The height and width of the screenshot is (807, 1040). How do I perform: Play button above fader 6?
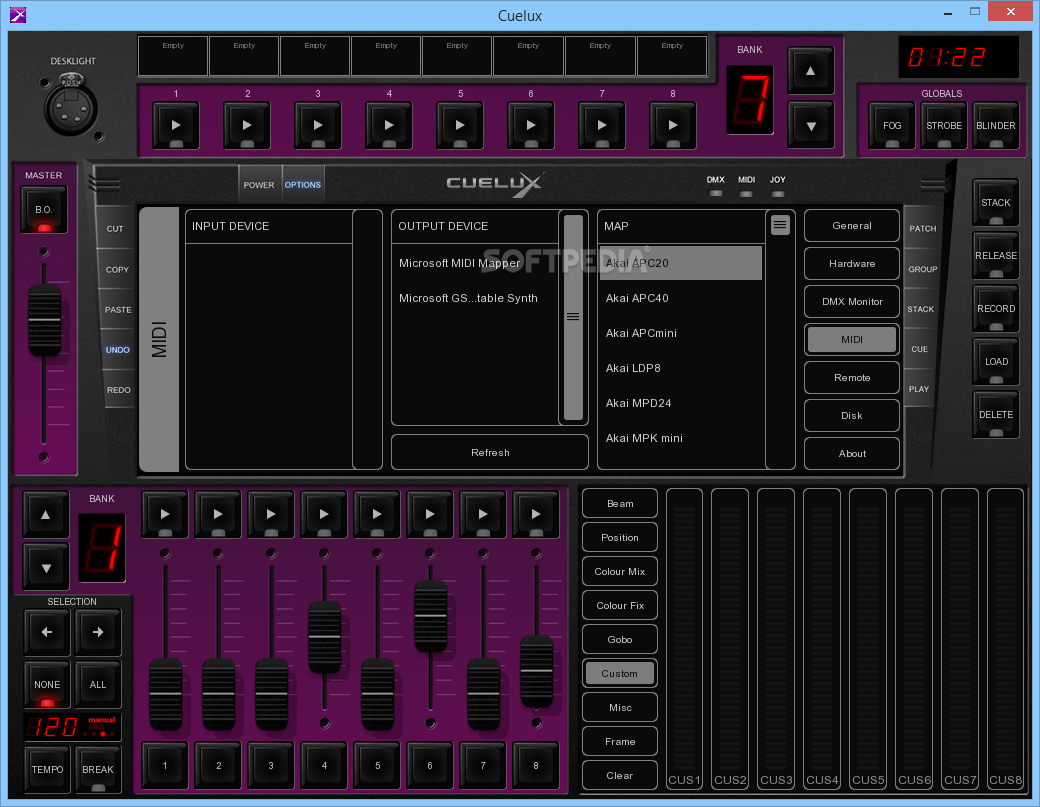[x=430, y=514]
